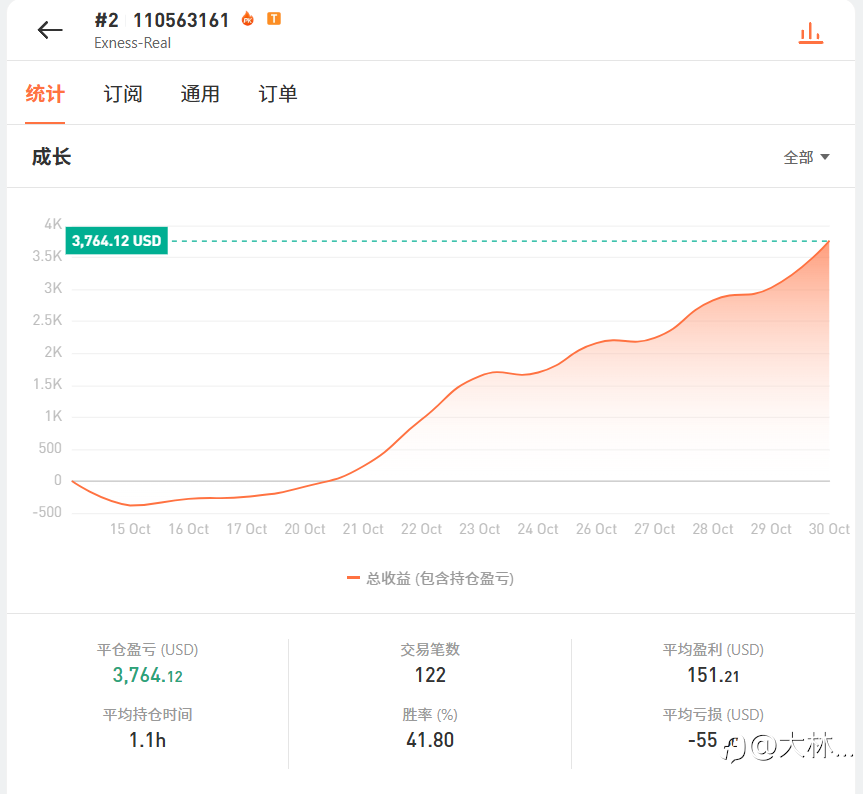Click the green 3,764.12 USD value label
Image resolution: width=863 pixels, height=794 pixels.
coord(117,241)
